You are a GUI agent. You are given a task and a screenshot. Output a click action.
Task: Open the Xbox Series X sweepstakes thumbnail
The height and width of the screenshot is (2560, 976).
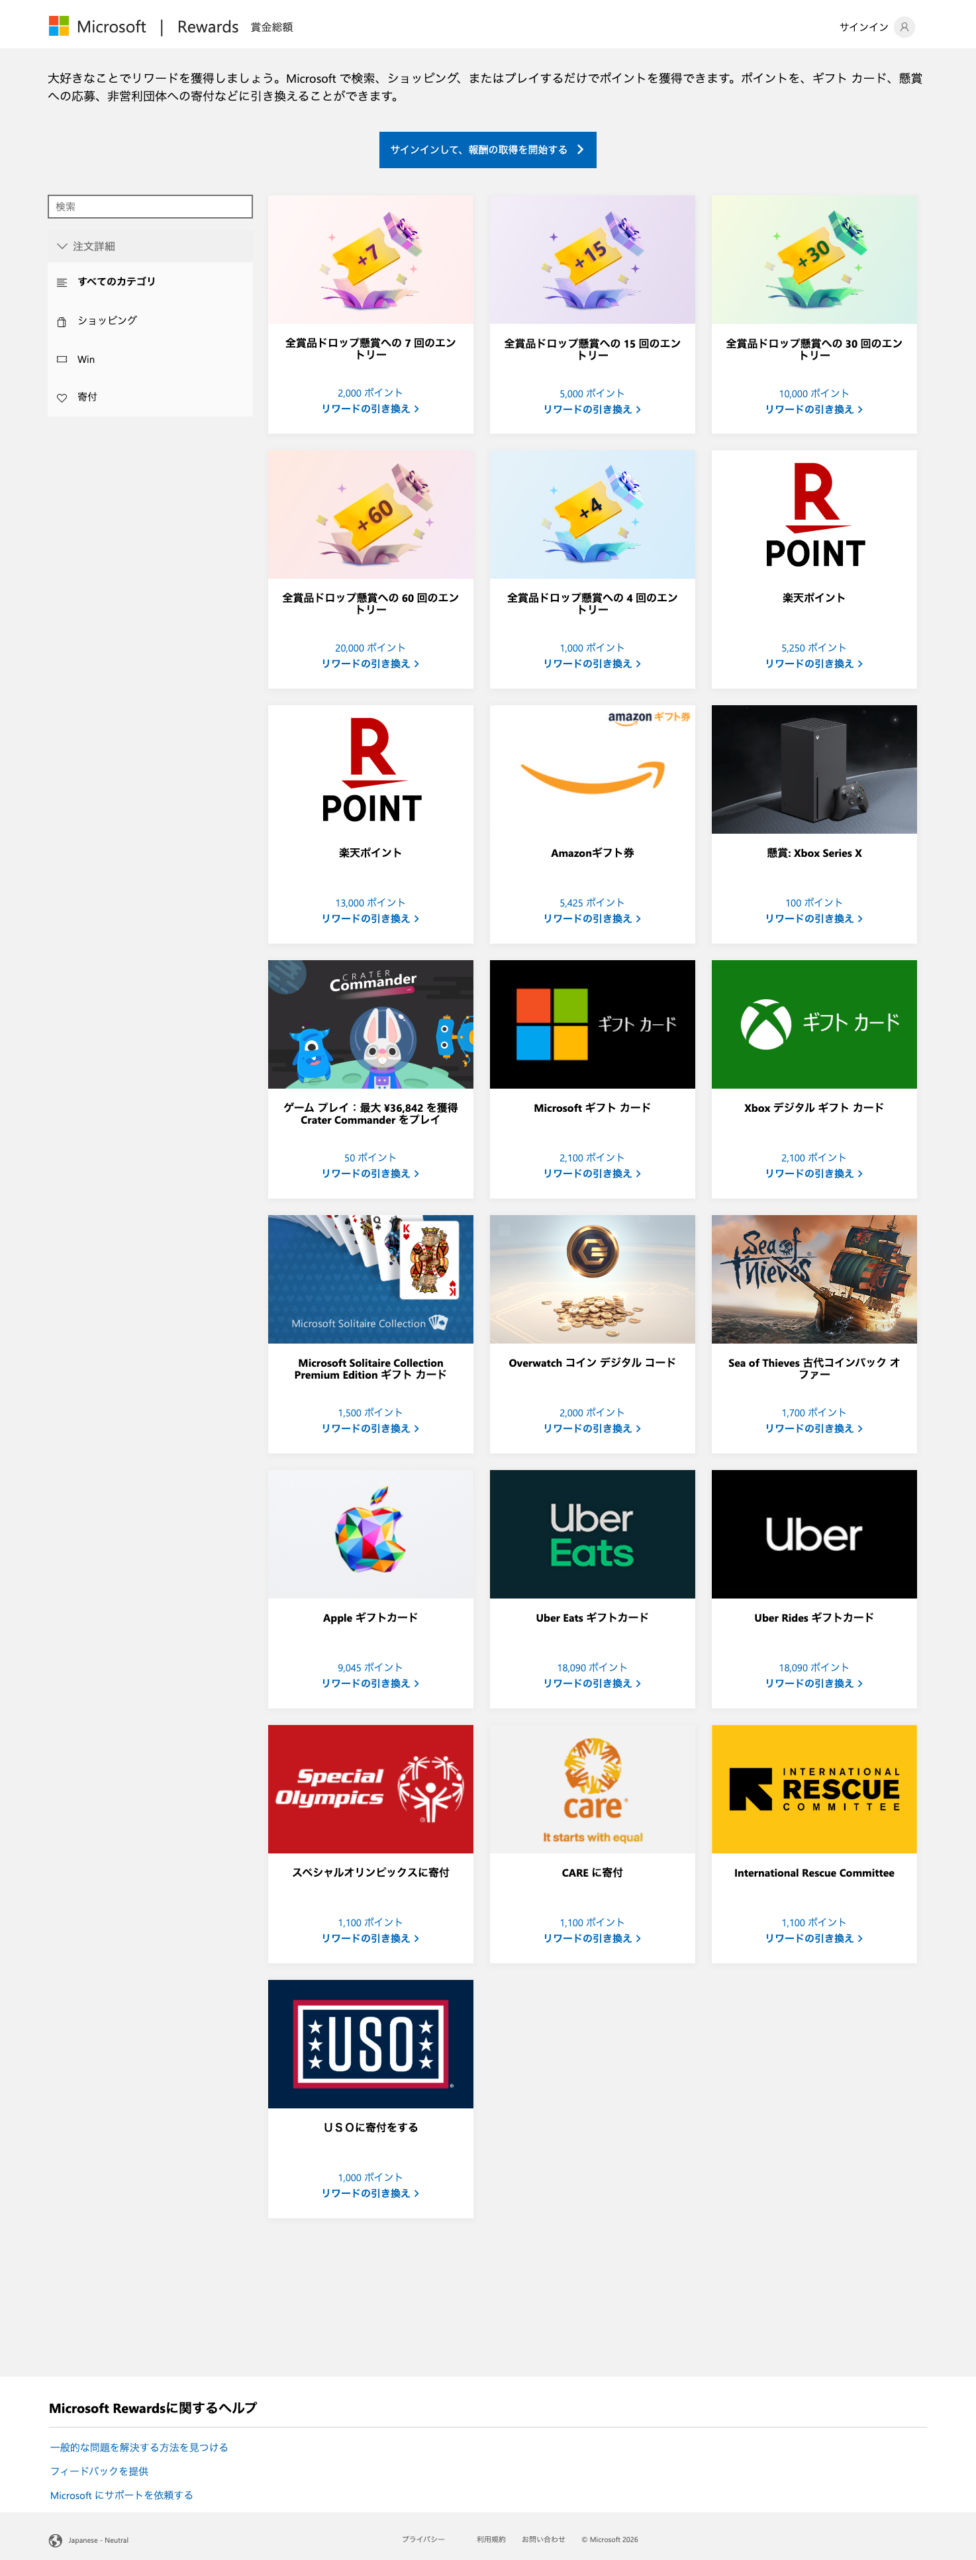point(814,769)
